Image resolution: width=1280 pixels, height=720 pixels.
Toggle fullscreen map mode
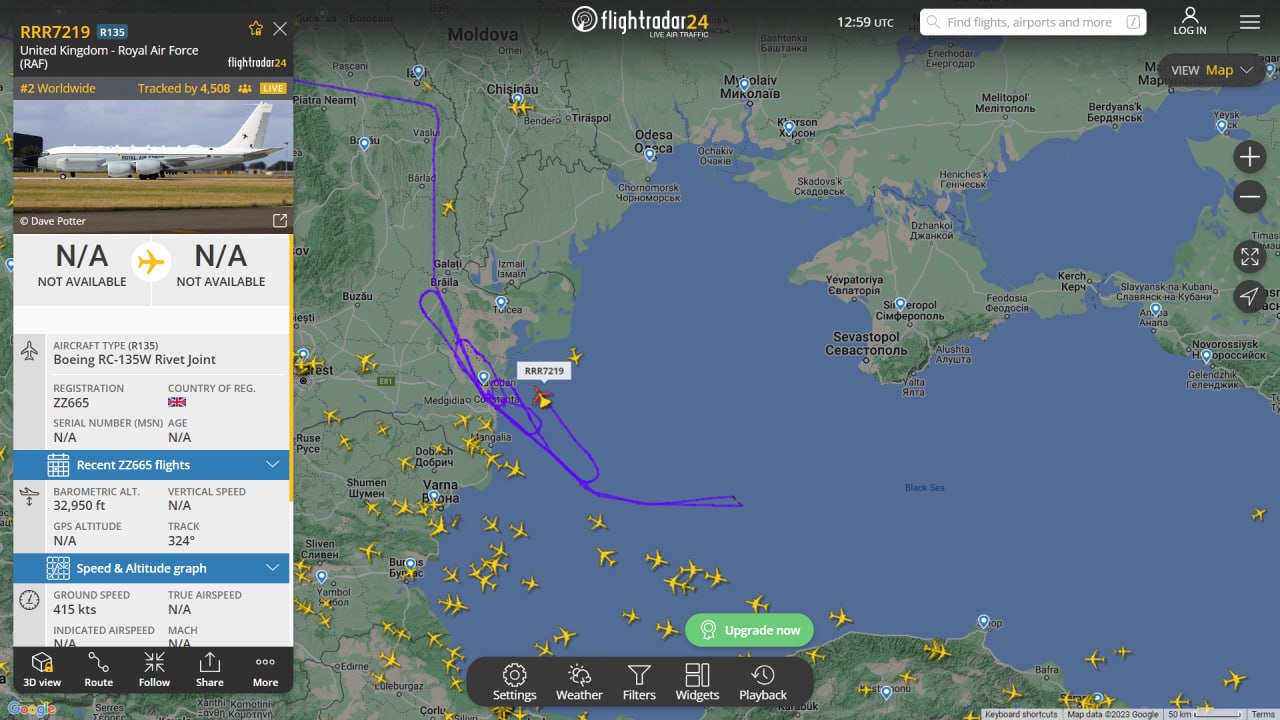[1250, 257]
